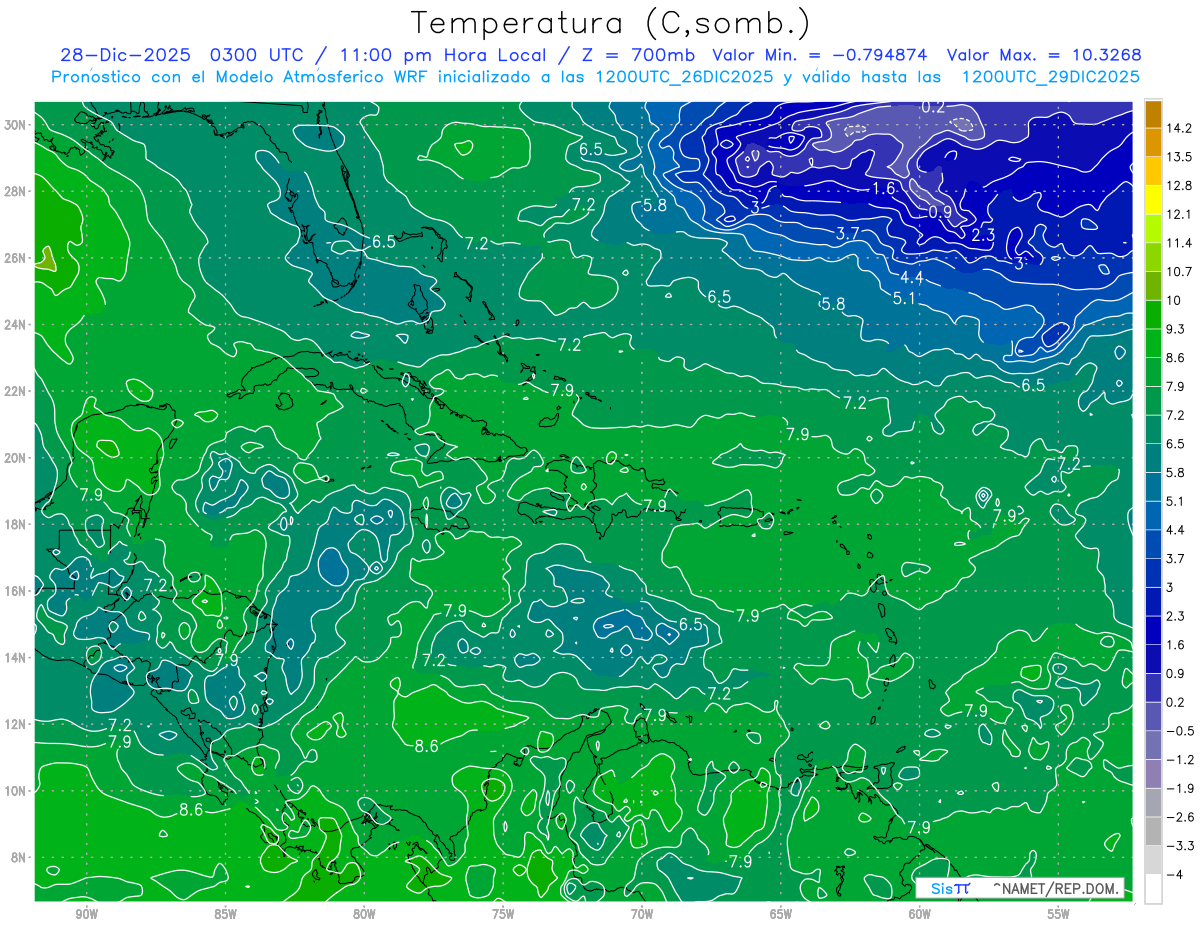The height and width of the screenshot is (927, 1200).
Task: Click the -0.5 value on the color scale
Action: pos(1179,731)
